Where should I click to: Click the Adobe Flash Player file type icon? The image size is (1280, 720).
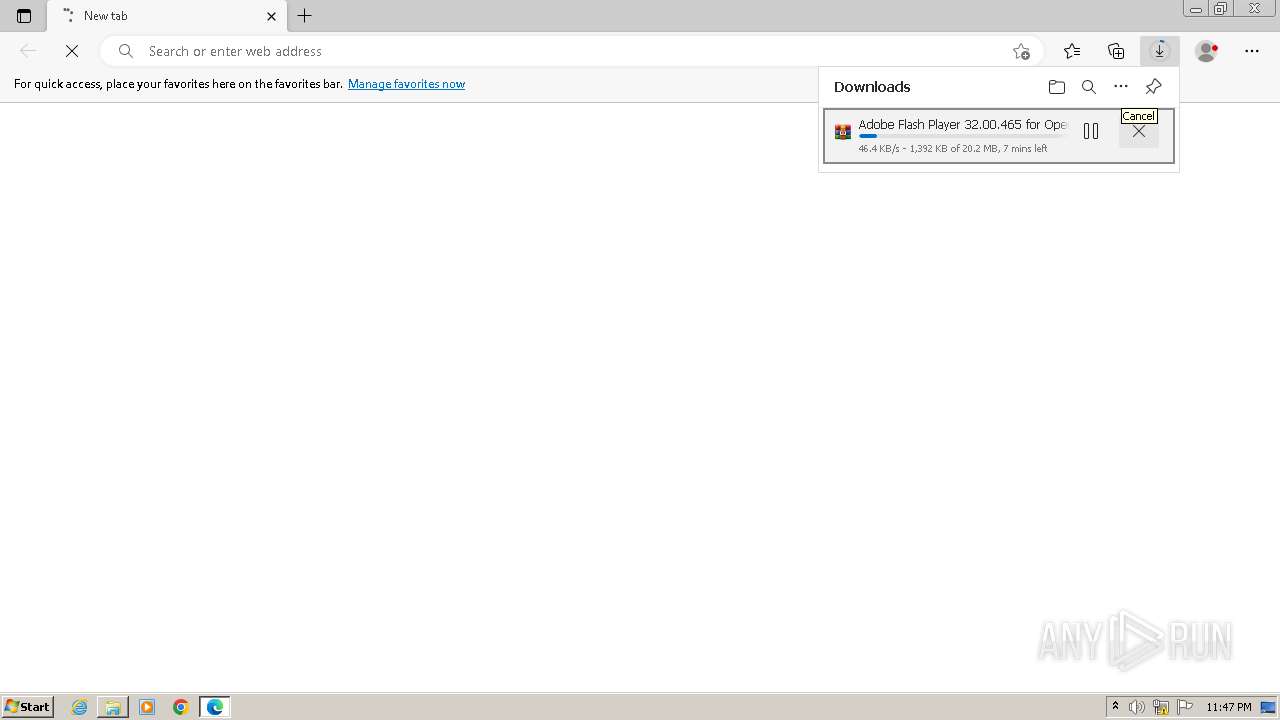point(843,132)
